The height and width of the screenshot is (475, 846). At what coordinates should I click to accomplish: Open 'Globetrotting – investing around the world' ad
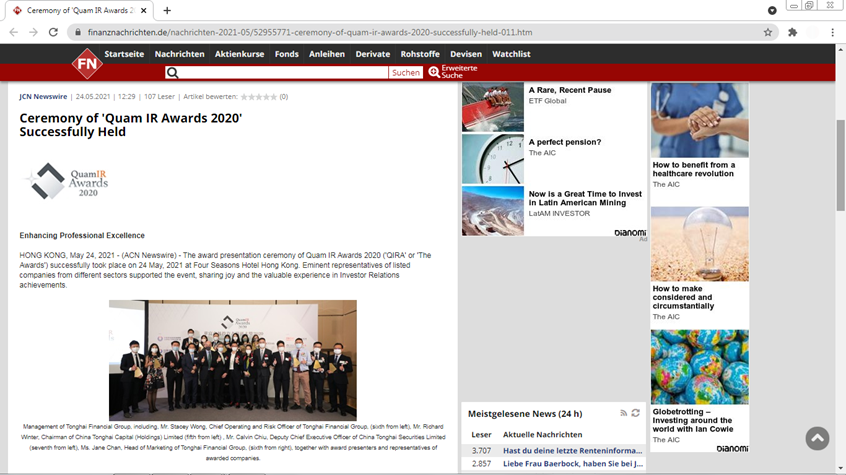point(693,420)
